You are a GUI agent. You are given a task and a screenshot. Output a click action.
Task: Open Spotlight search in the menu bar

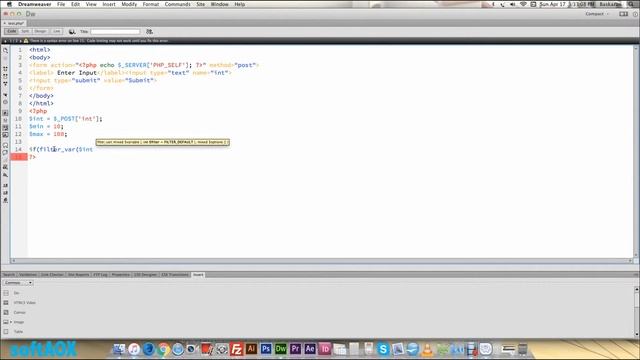pyautogui.click(x=631, y=4)
